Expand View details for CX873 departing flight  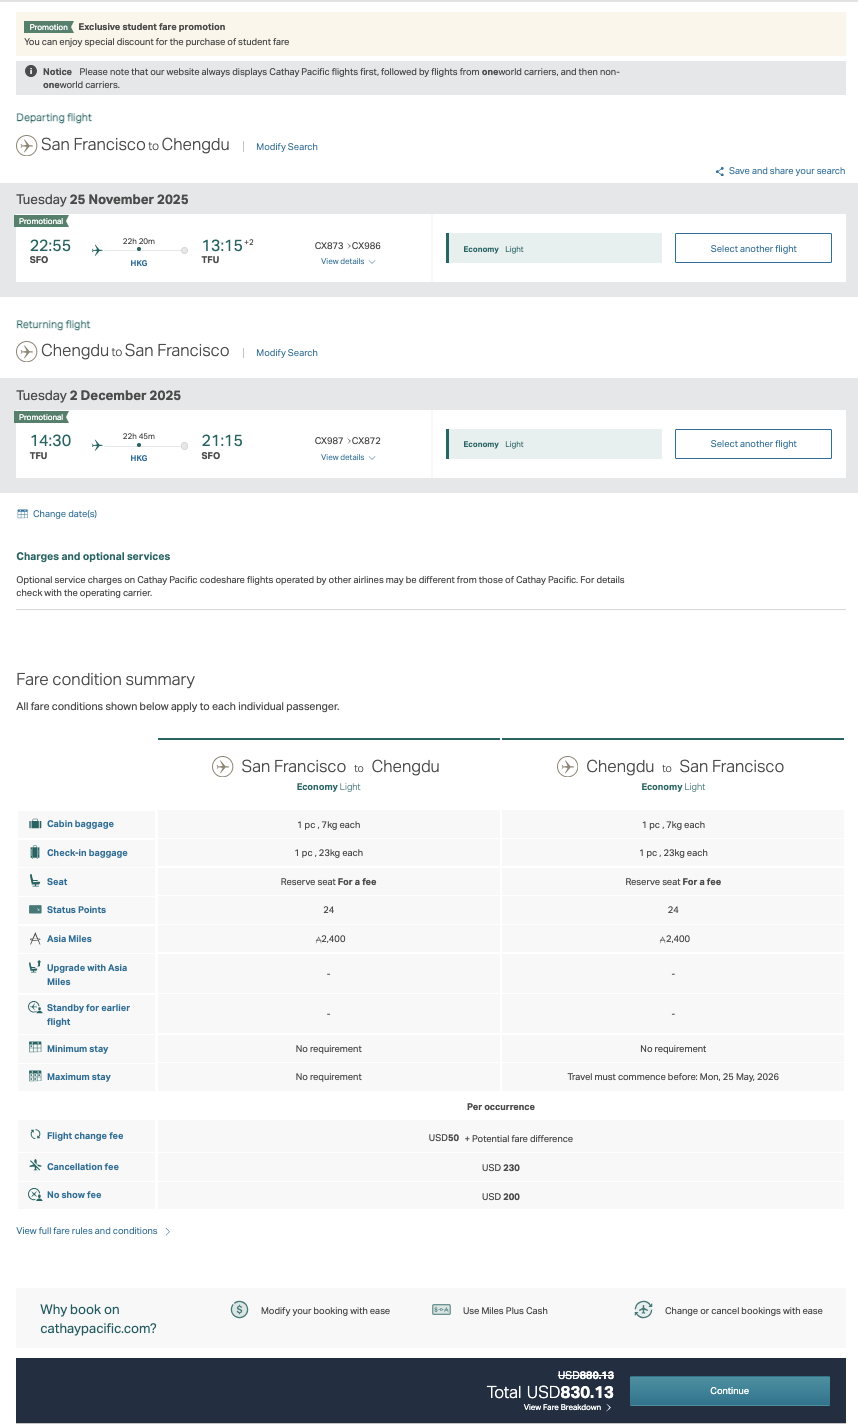click(x=347, y=262)
